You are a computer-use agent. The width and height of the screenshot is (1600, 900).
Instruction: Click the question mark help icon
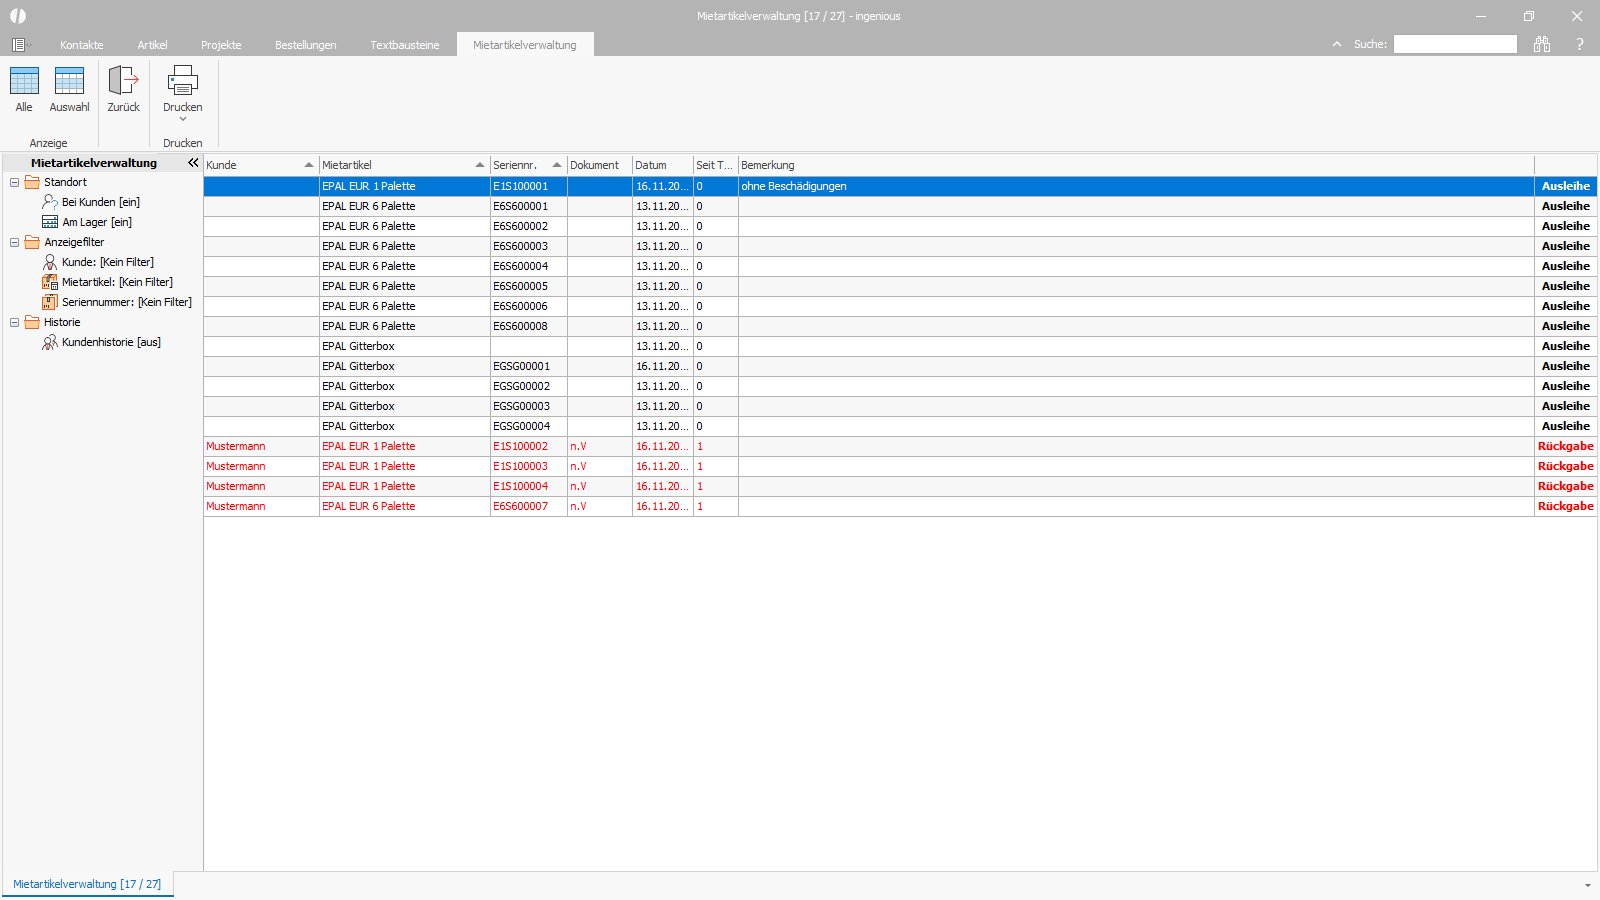[1580, 44]
